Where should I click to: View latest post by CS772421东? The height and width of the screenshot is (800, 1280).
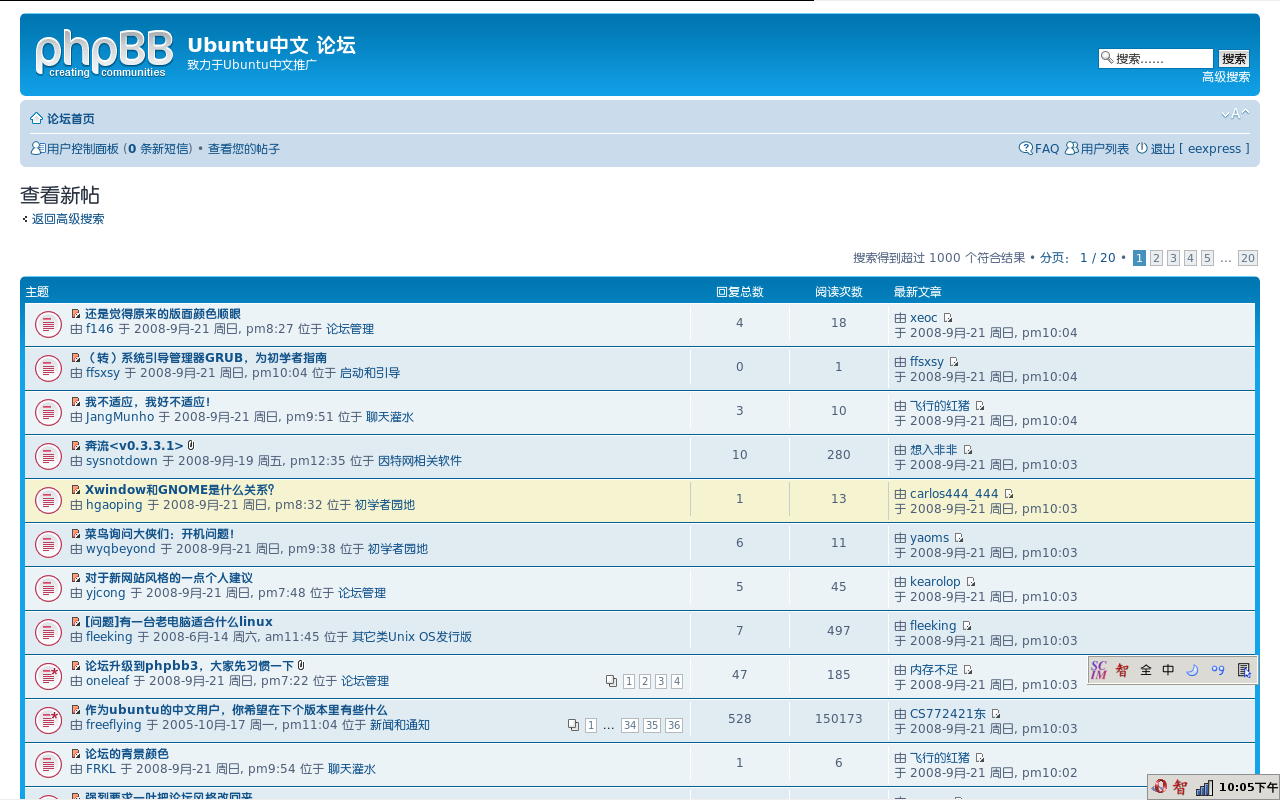click(996, 714)
